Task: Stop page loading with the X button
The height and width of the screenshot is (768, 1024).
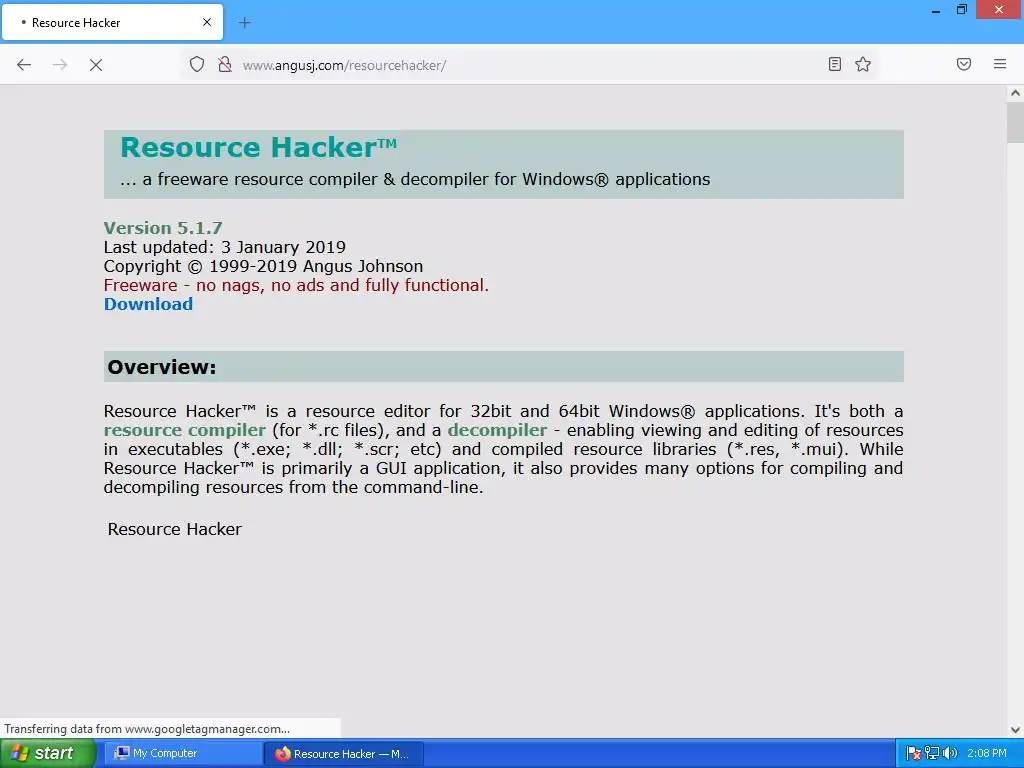Action: click(x=96, y=65)
